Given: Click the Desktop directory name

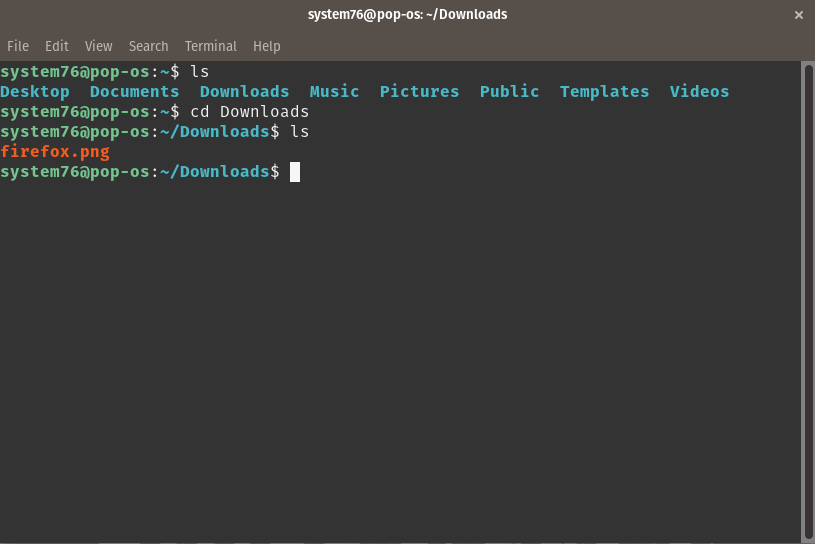Looking at the screenshot, I should pos(35,92).
